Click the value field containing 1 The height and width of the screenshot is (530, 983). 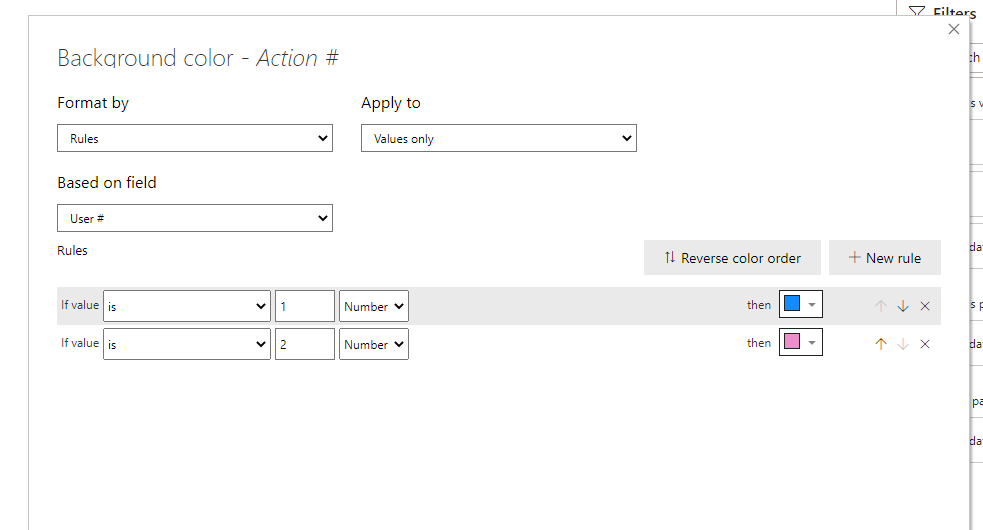[x=305, y=306]
